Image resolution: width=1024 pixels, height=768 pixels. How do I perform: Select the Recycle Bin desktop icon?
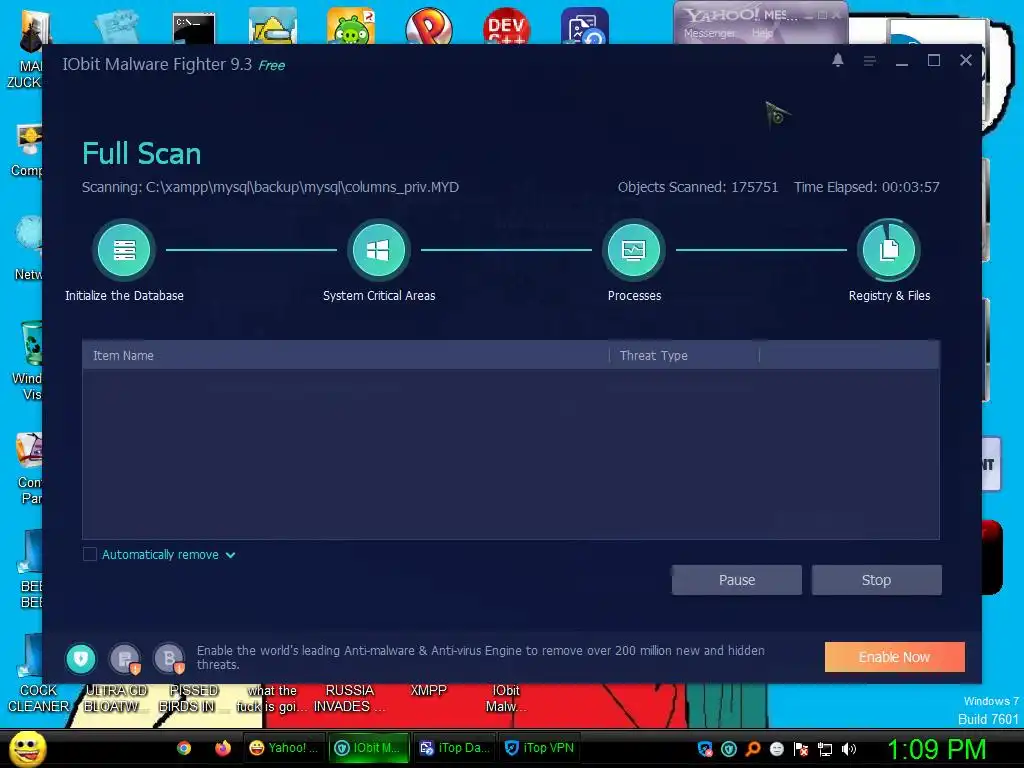point(30,343)
